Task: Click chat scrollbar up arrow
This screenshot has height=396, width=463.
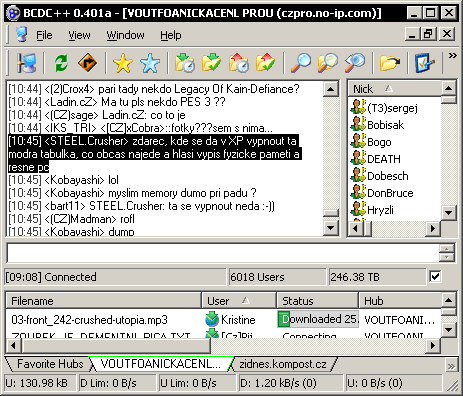Action: [x=331, y=89]
